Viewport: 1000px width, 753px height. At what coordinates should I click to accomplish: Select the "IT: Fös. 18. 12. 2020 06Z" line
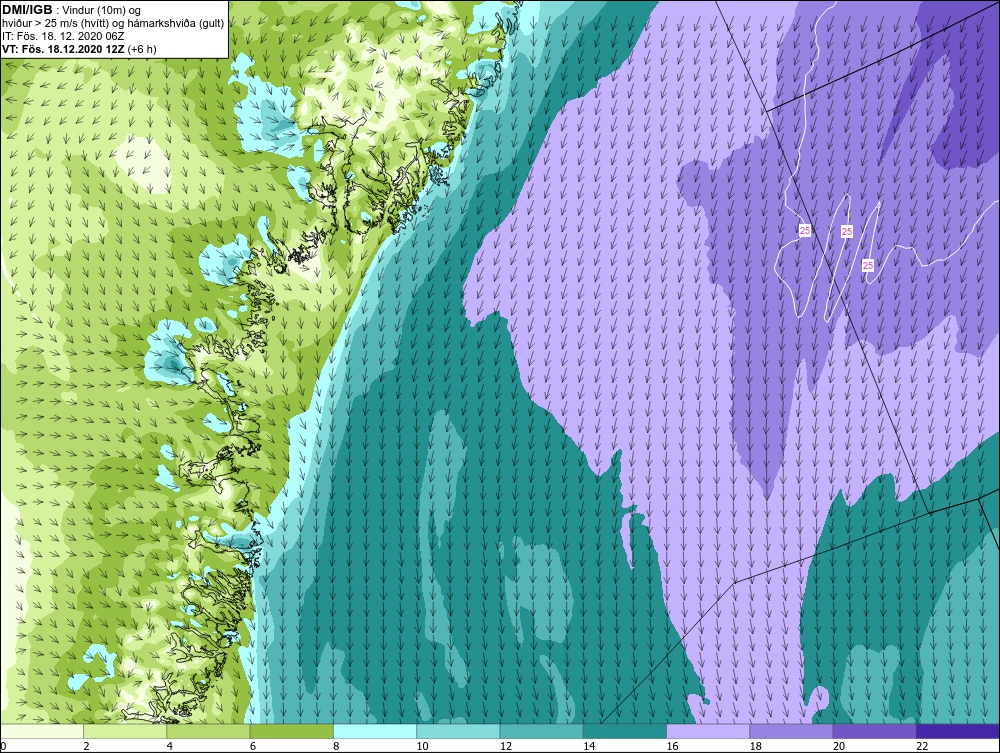[x=63, y=36]
